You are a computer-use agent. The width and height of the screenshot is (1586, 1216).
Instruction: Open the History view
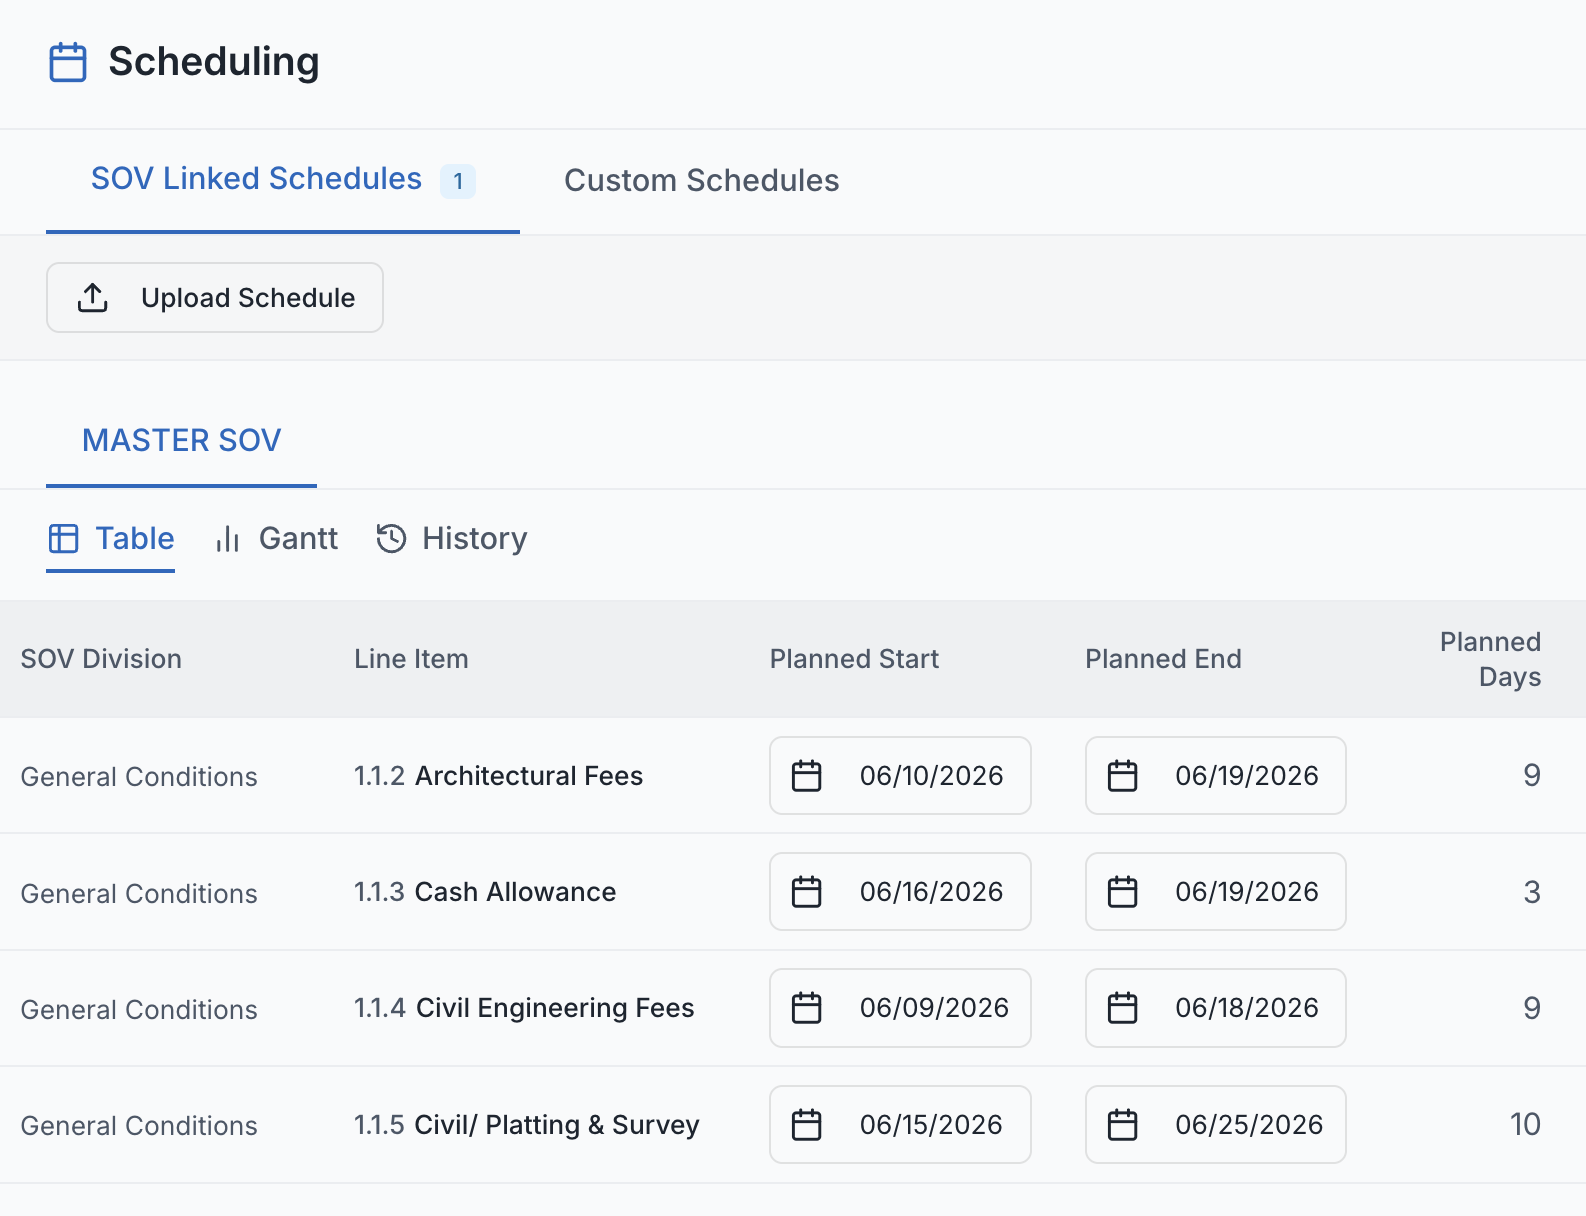[x=452, y=539]
